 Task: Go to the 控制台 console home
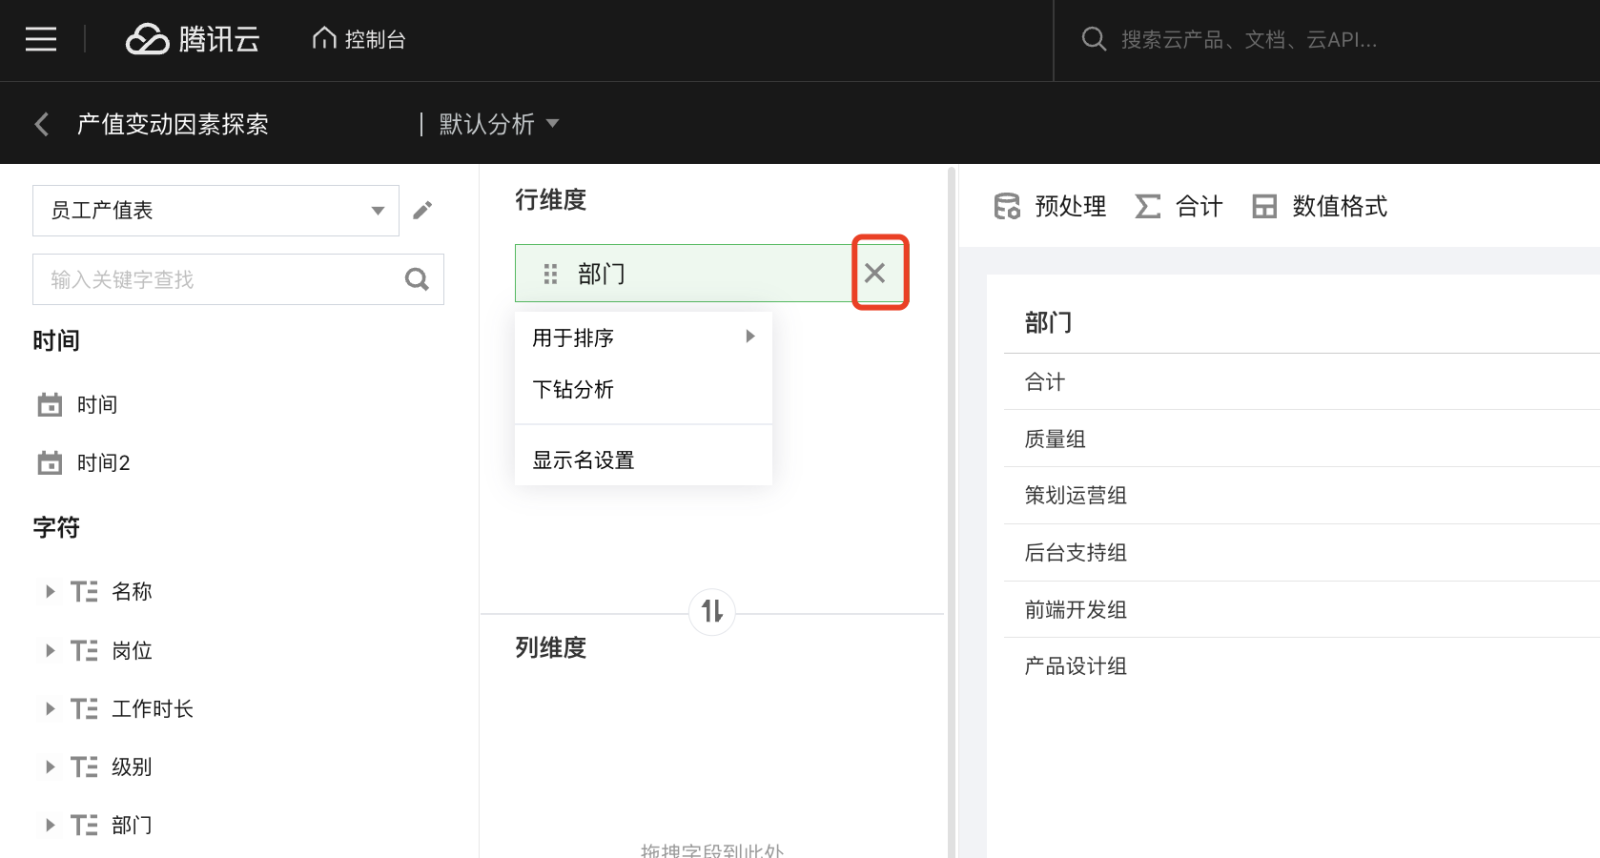point(359,39)
